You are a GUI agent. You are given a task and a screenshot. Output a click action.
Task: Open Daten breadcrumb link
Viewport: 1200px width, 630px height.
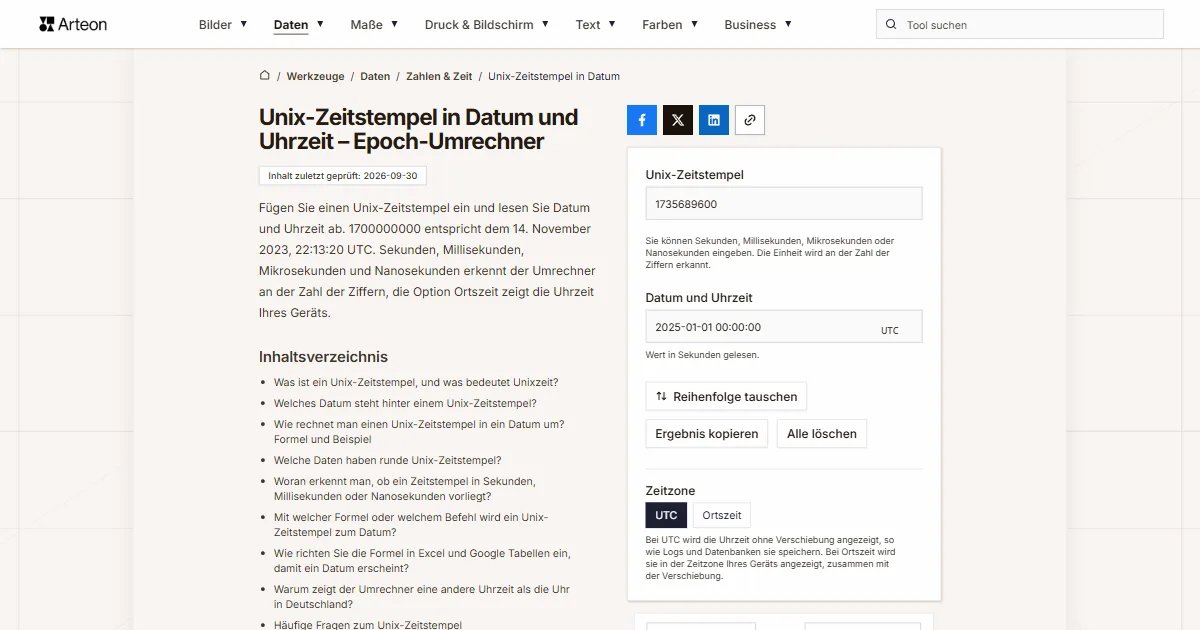[x=375, y=76]
